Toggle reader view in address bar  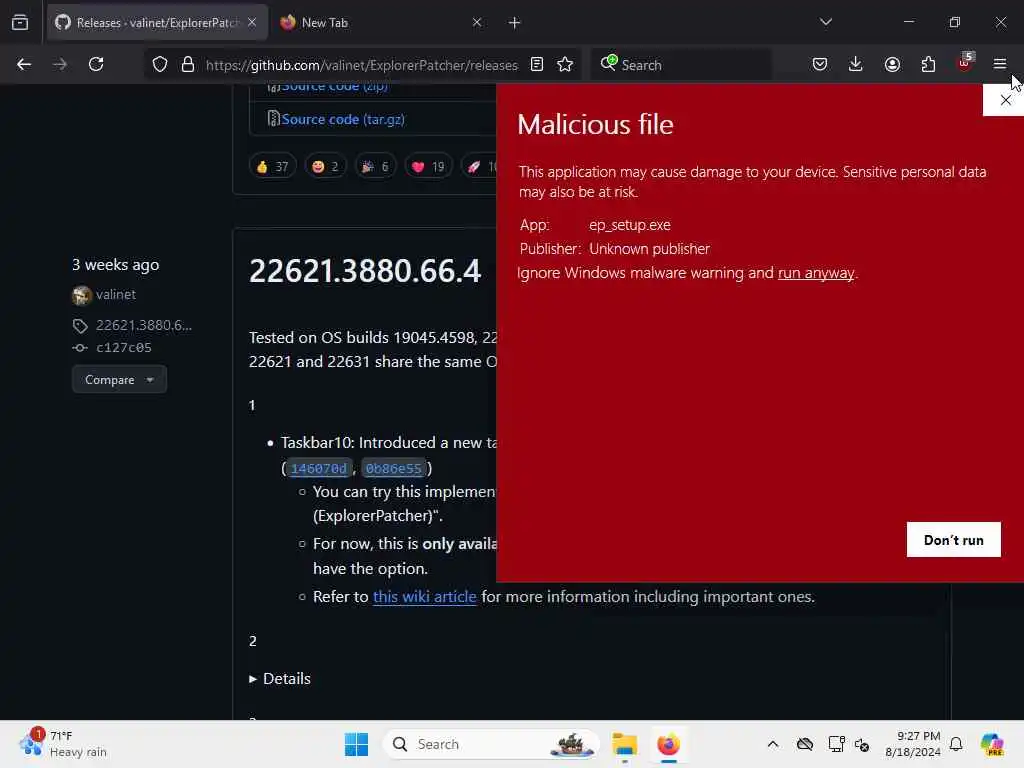(x=537, y=65)
